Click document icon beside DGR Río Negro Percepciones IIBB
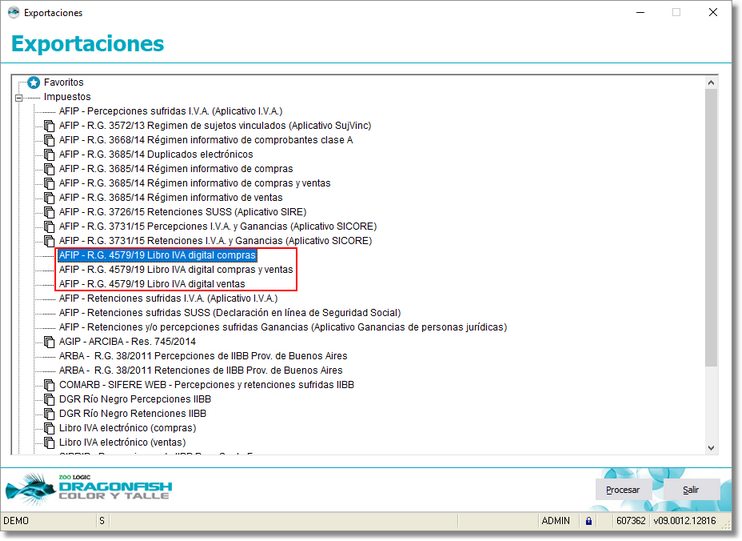Screen dimensions: 742x541 (49, 399)
